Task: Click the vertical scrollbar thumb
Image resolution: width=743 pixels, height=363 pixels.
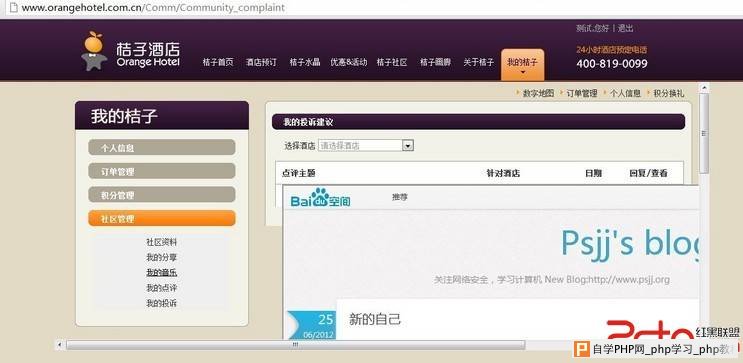Action: point(704,134)
